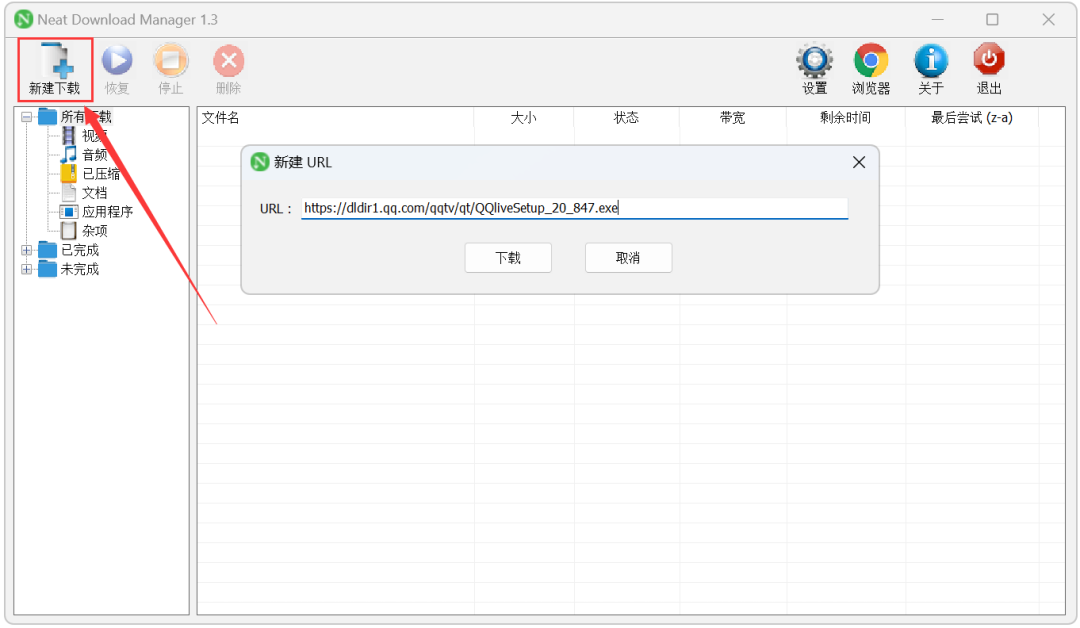Viewport: 1080px width, 628px height.
Task: Sort by 剩余时间 column header
Action: click(x=845, y=118)
